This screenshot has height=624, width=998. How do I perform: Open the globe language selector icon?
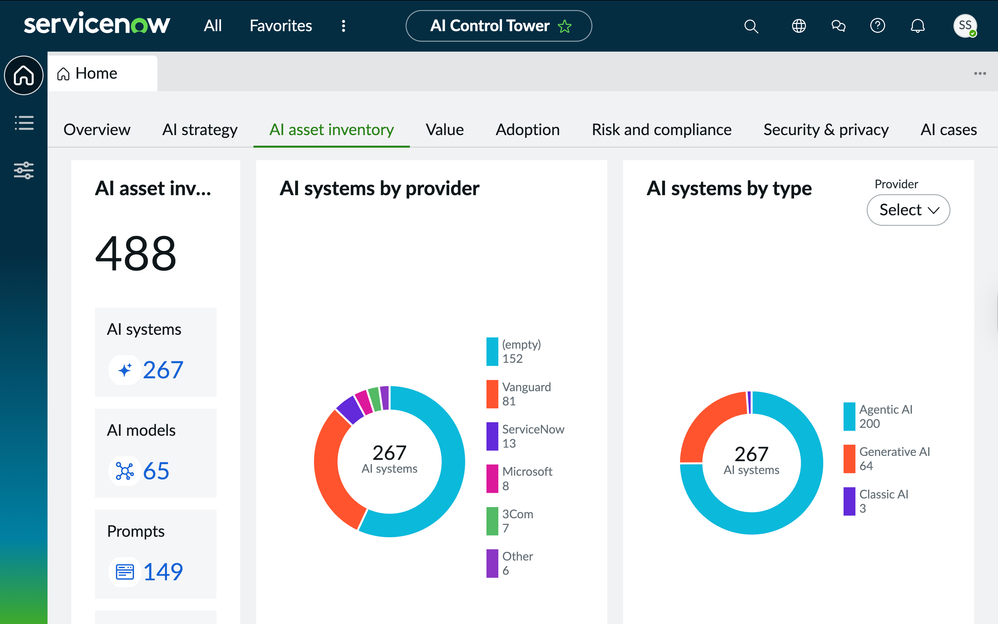[x=798, y=26]
